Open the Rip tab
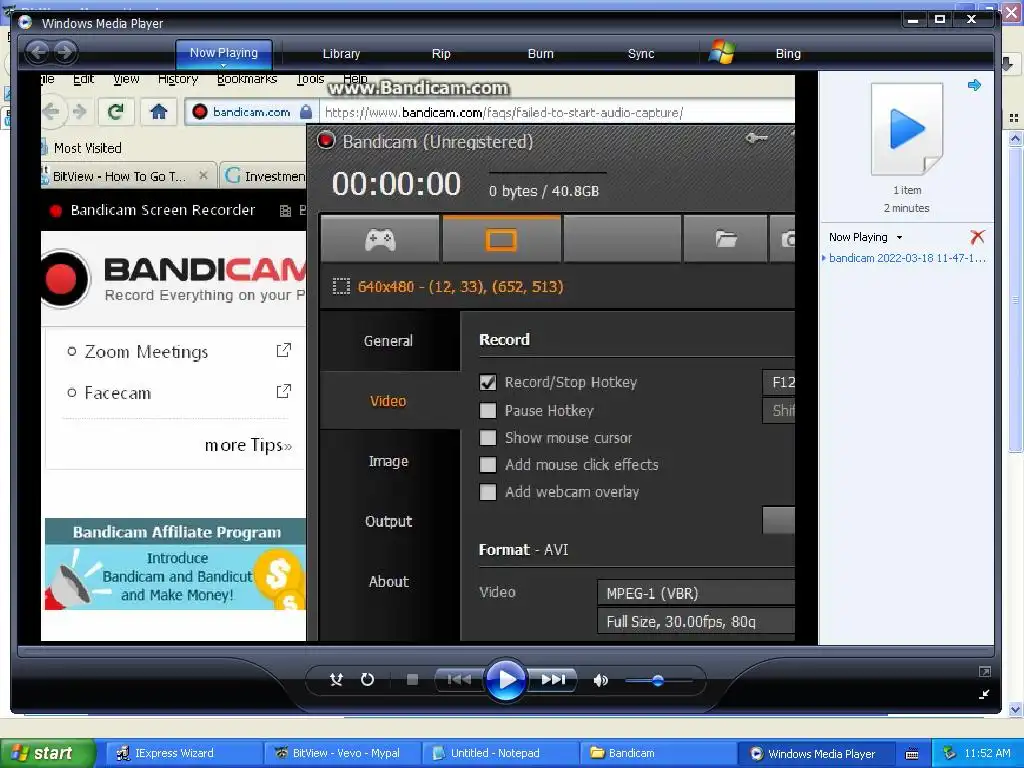The width and height of the screenshot is (1024, 768). coord(441,54)
